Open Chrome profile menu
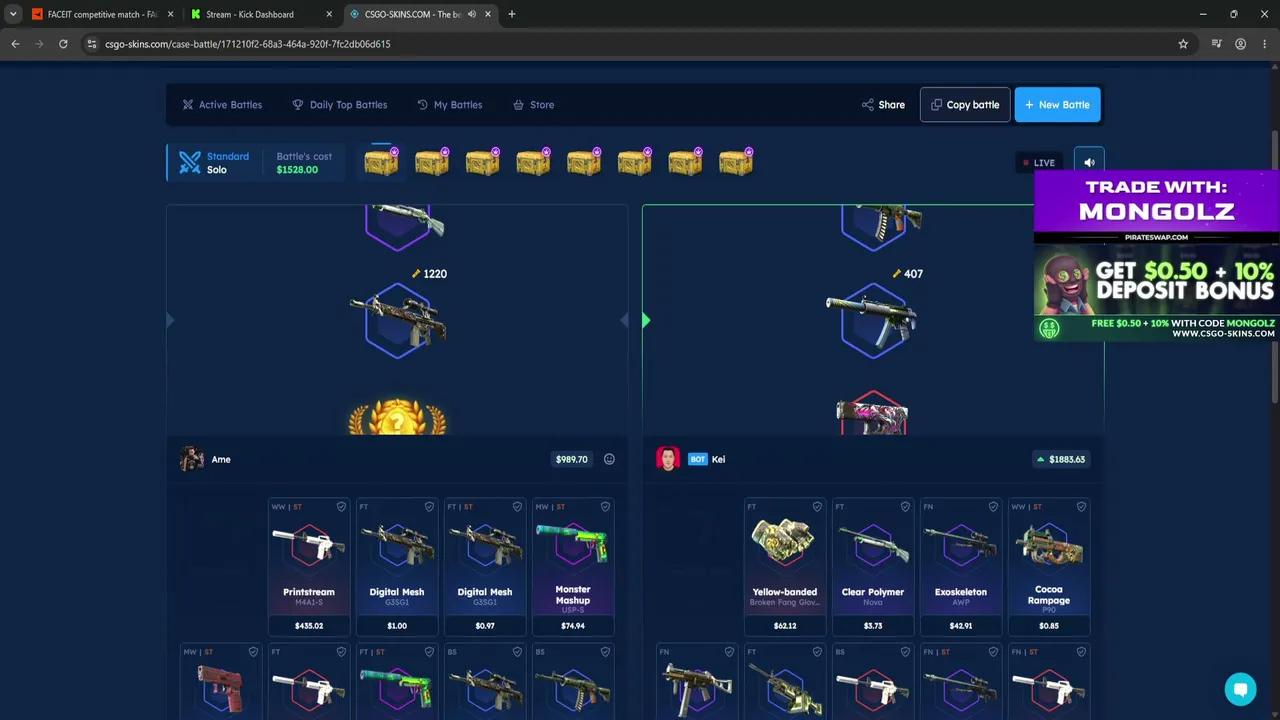 (x=1240, y=44)
